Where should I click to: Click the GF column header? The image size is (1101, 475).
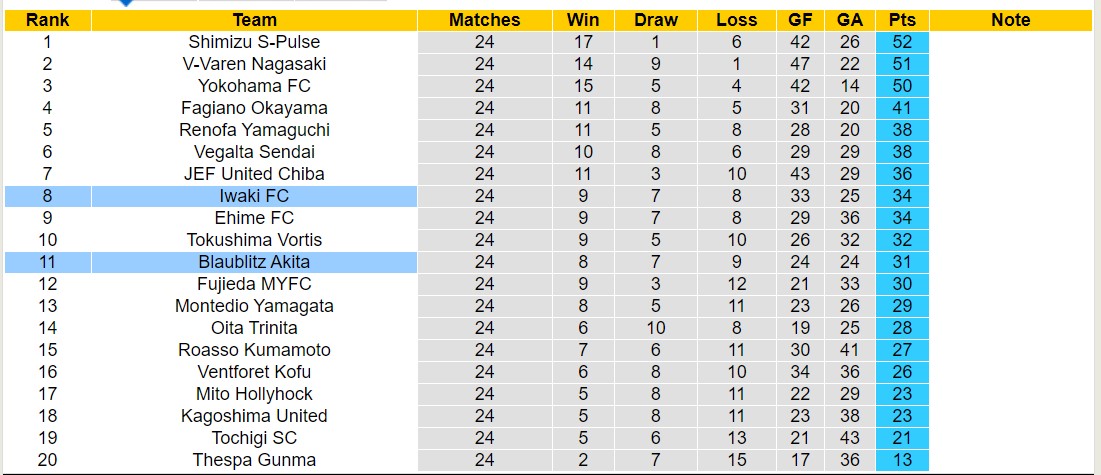pyautogui.click(x=800, y=20)
